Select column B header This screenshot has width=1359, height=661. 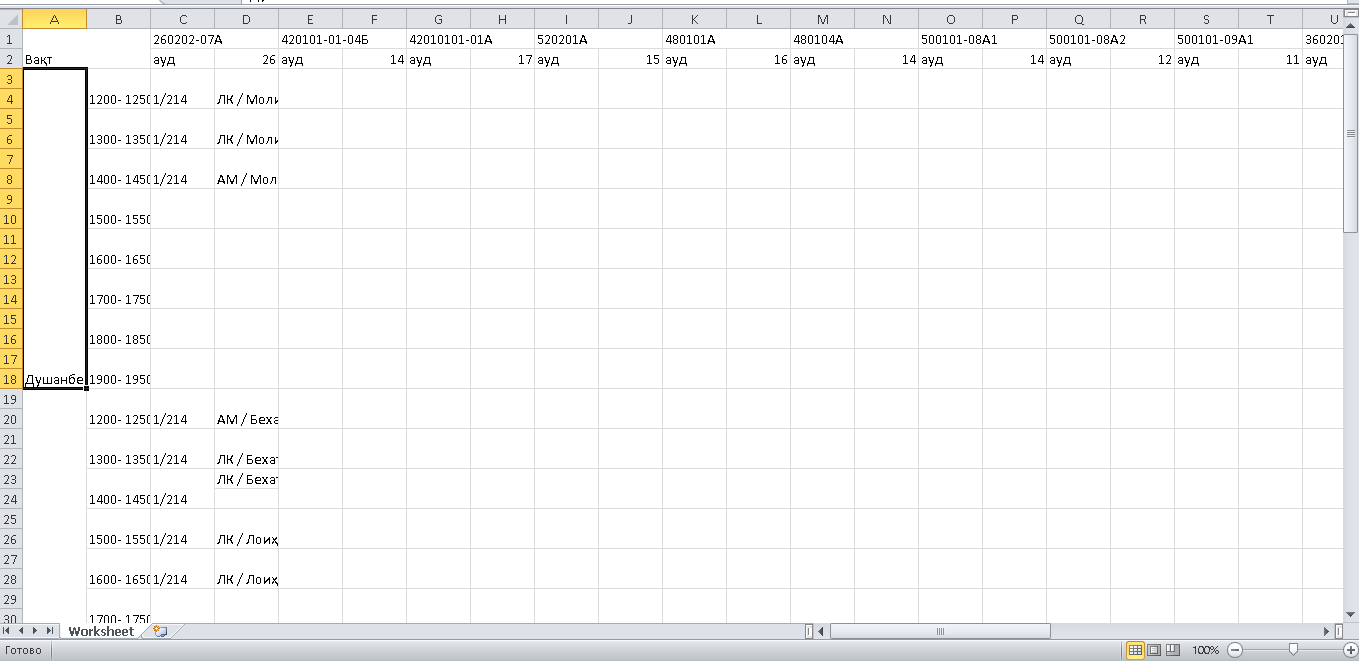point(118,19)
